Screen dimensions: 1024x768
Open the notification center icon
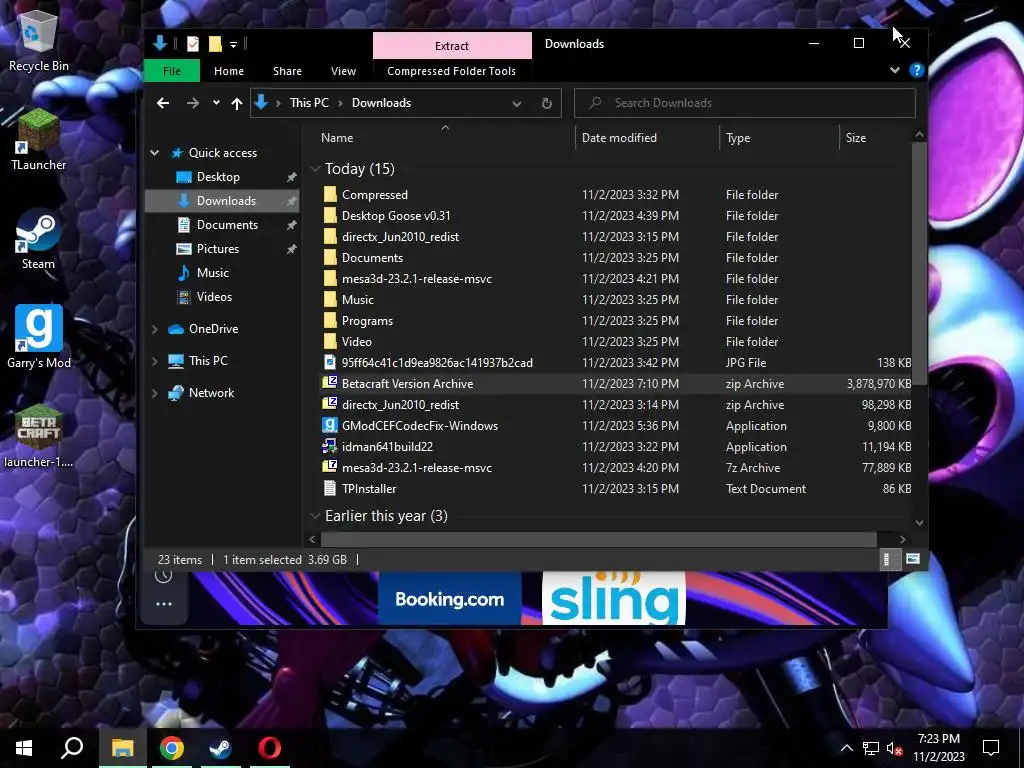click(x=991, y=748)
